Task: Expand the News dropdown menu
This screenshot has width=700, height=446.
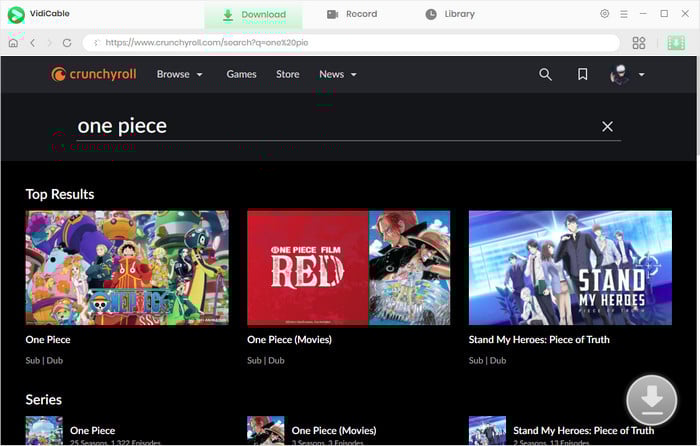Action: pyautogui.click(x=338, y=75)
